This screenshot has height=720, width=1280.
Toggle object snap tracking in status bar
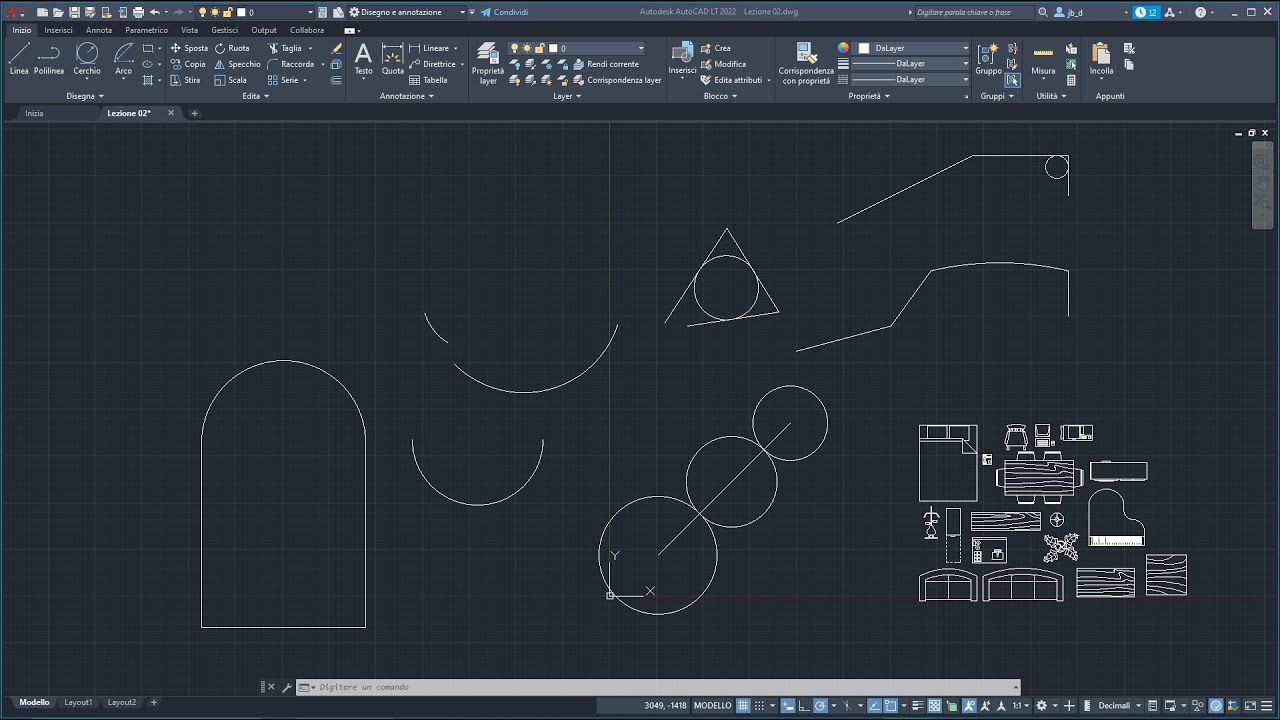pos(875,705)
